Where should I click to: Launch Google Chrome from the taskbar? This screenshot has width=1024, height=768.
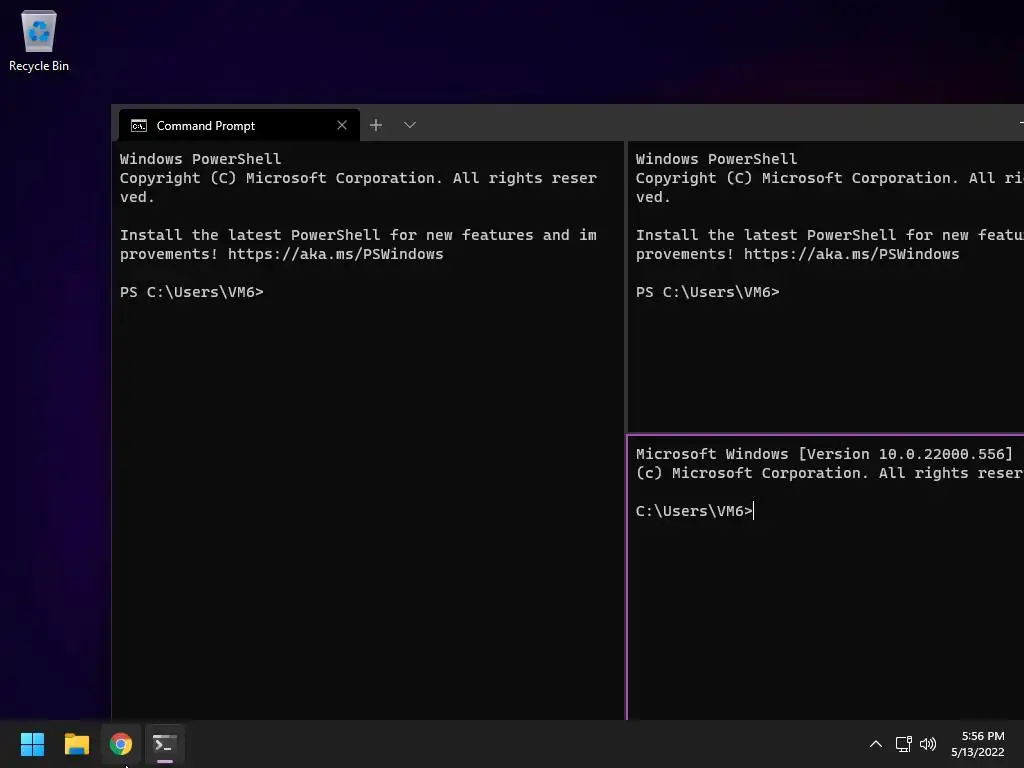[121, 744]
